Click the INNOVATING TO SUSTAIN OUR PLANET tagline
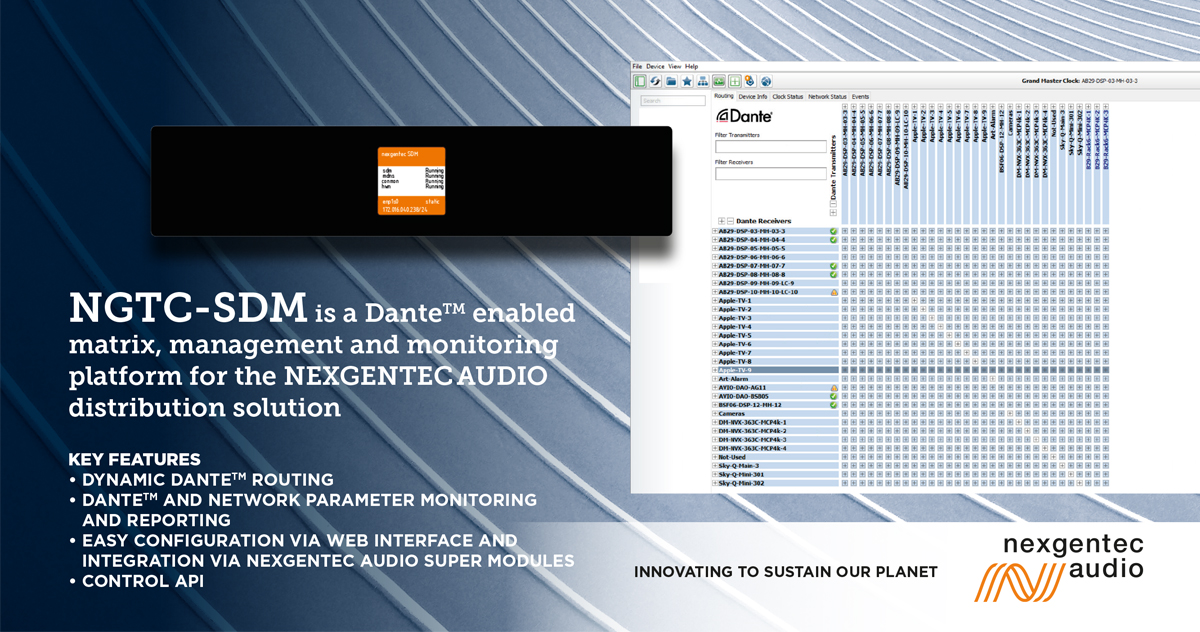 point(786,572)
